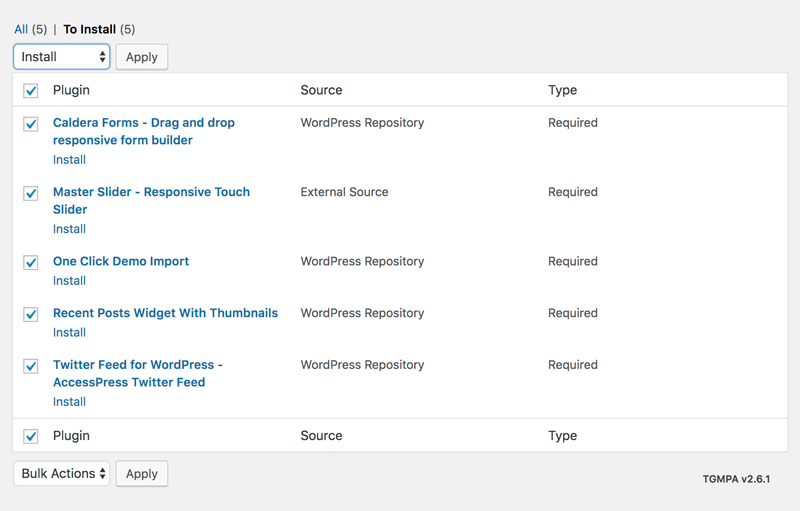Uncheck Recent Posts Widget With Thumbnails checkbox
This screenshot has width=800, height=511.
[31, 314]
